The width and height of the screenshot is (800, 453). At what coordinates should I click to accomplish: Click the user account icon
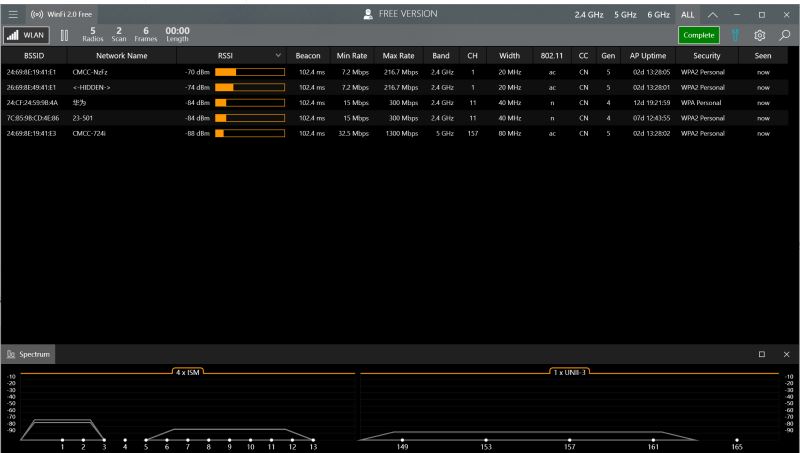[368, 15]
